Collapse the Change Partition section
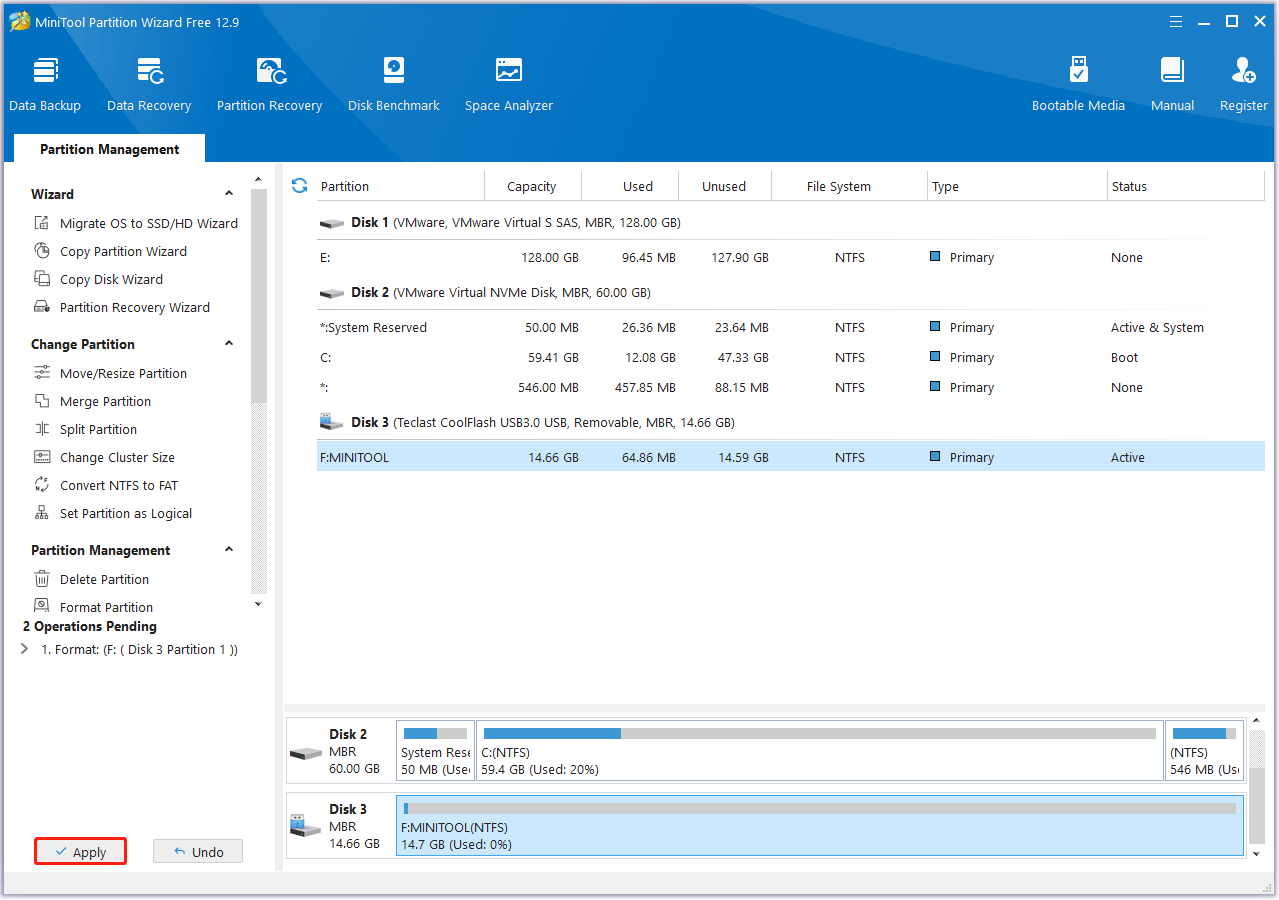The width and height of the screenshot is (1279, 900). [x=228, y=343]
